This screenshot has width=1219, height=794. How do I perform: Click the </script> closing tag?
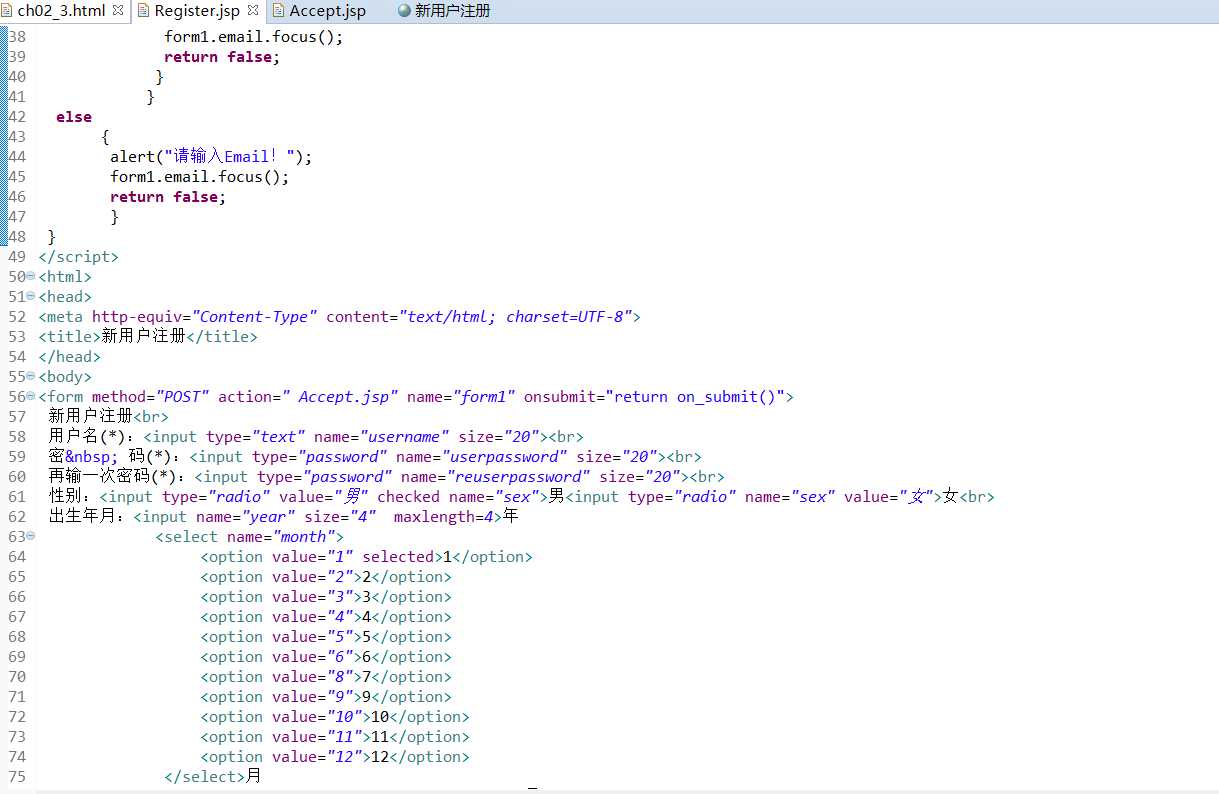[79, 257]
